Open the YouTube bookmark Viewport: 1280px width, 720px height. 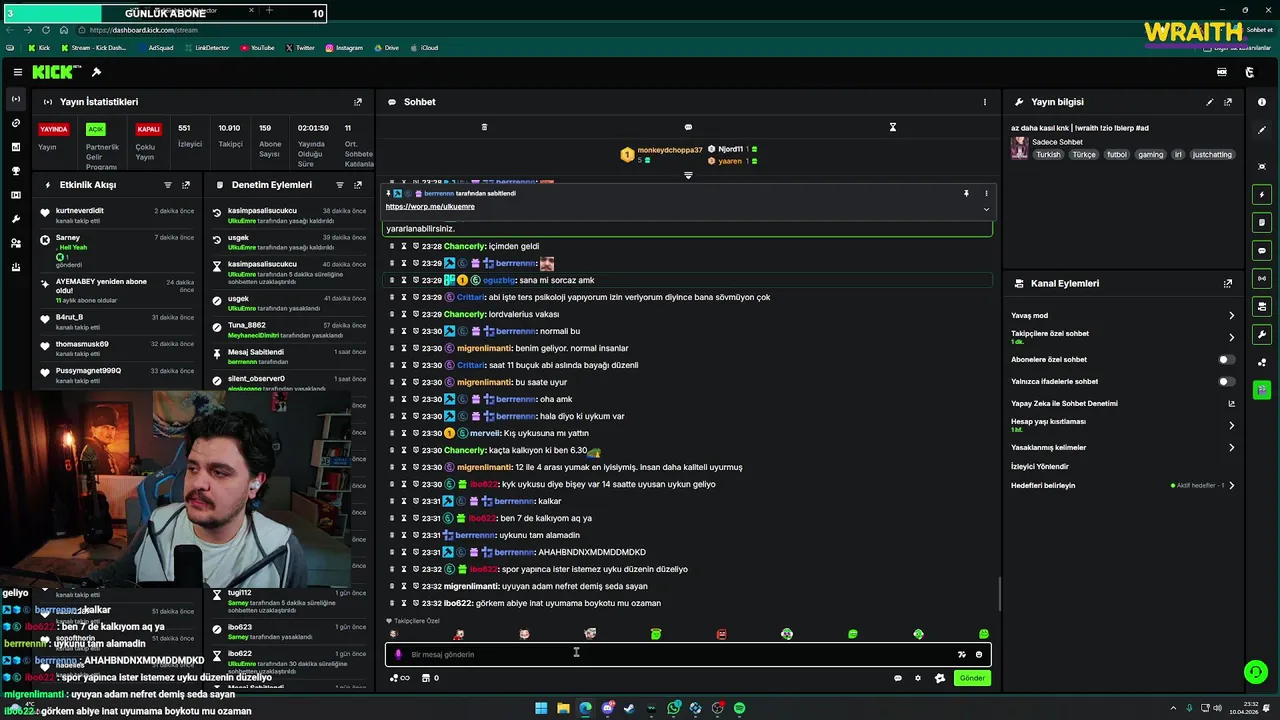pos(257,48)
